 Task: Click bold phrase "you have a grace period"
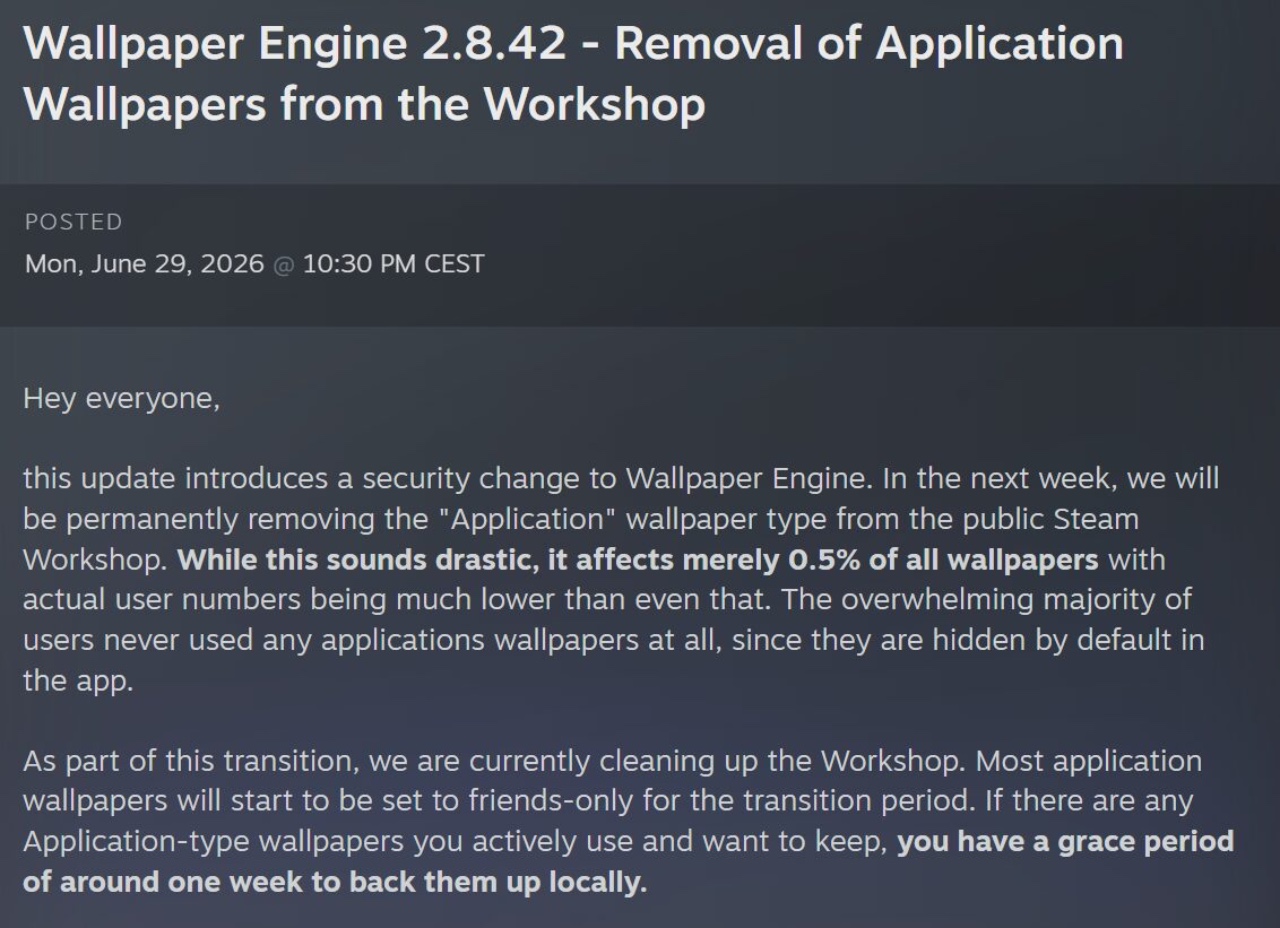1065,842
